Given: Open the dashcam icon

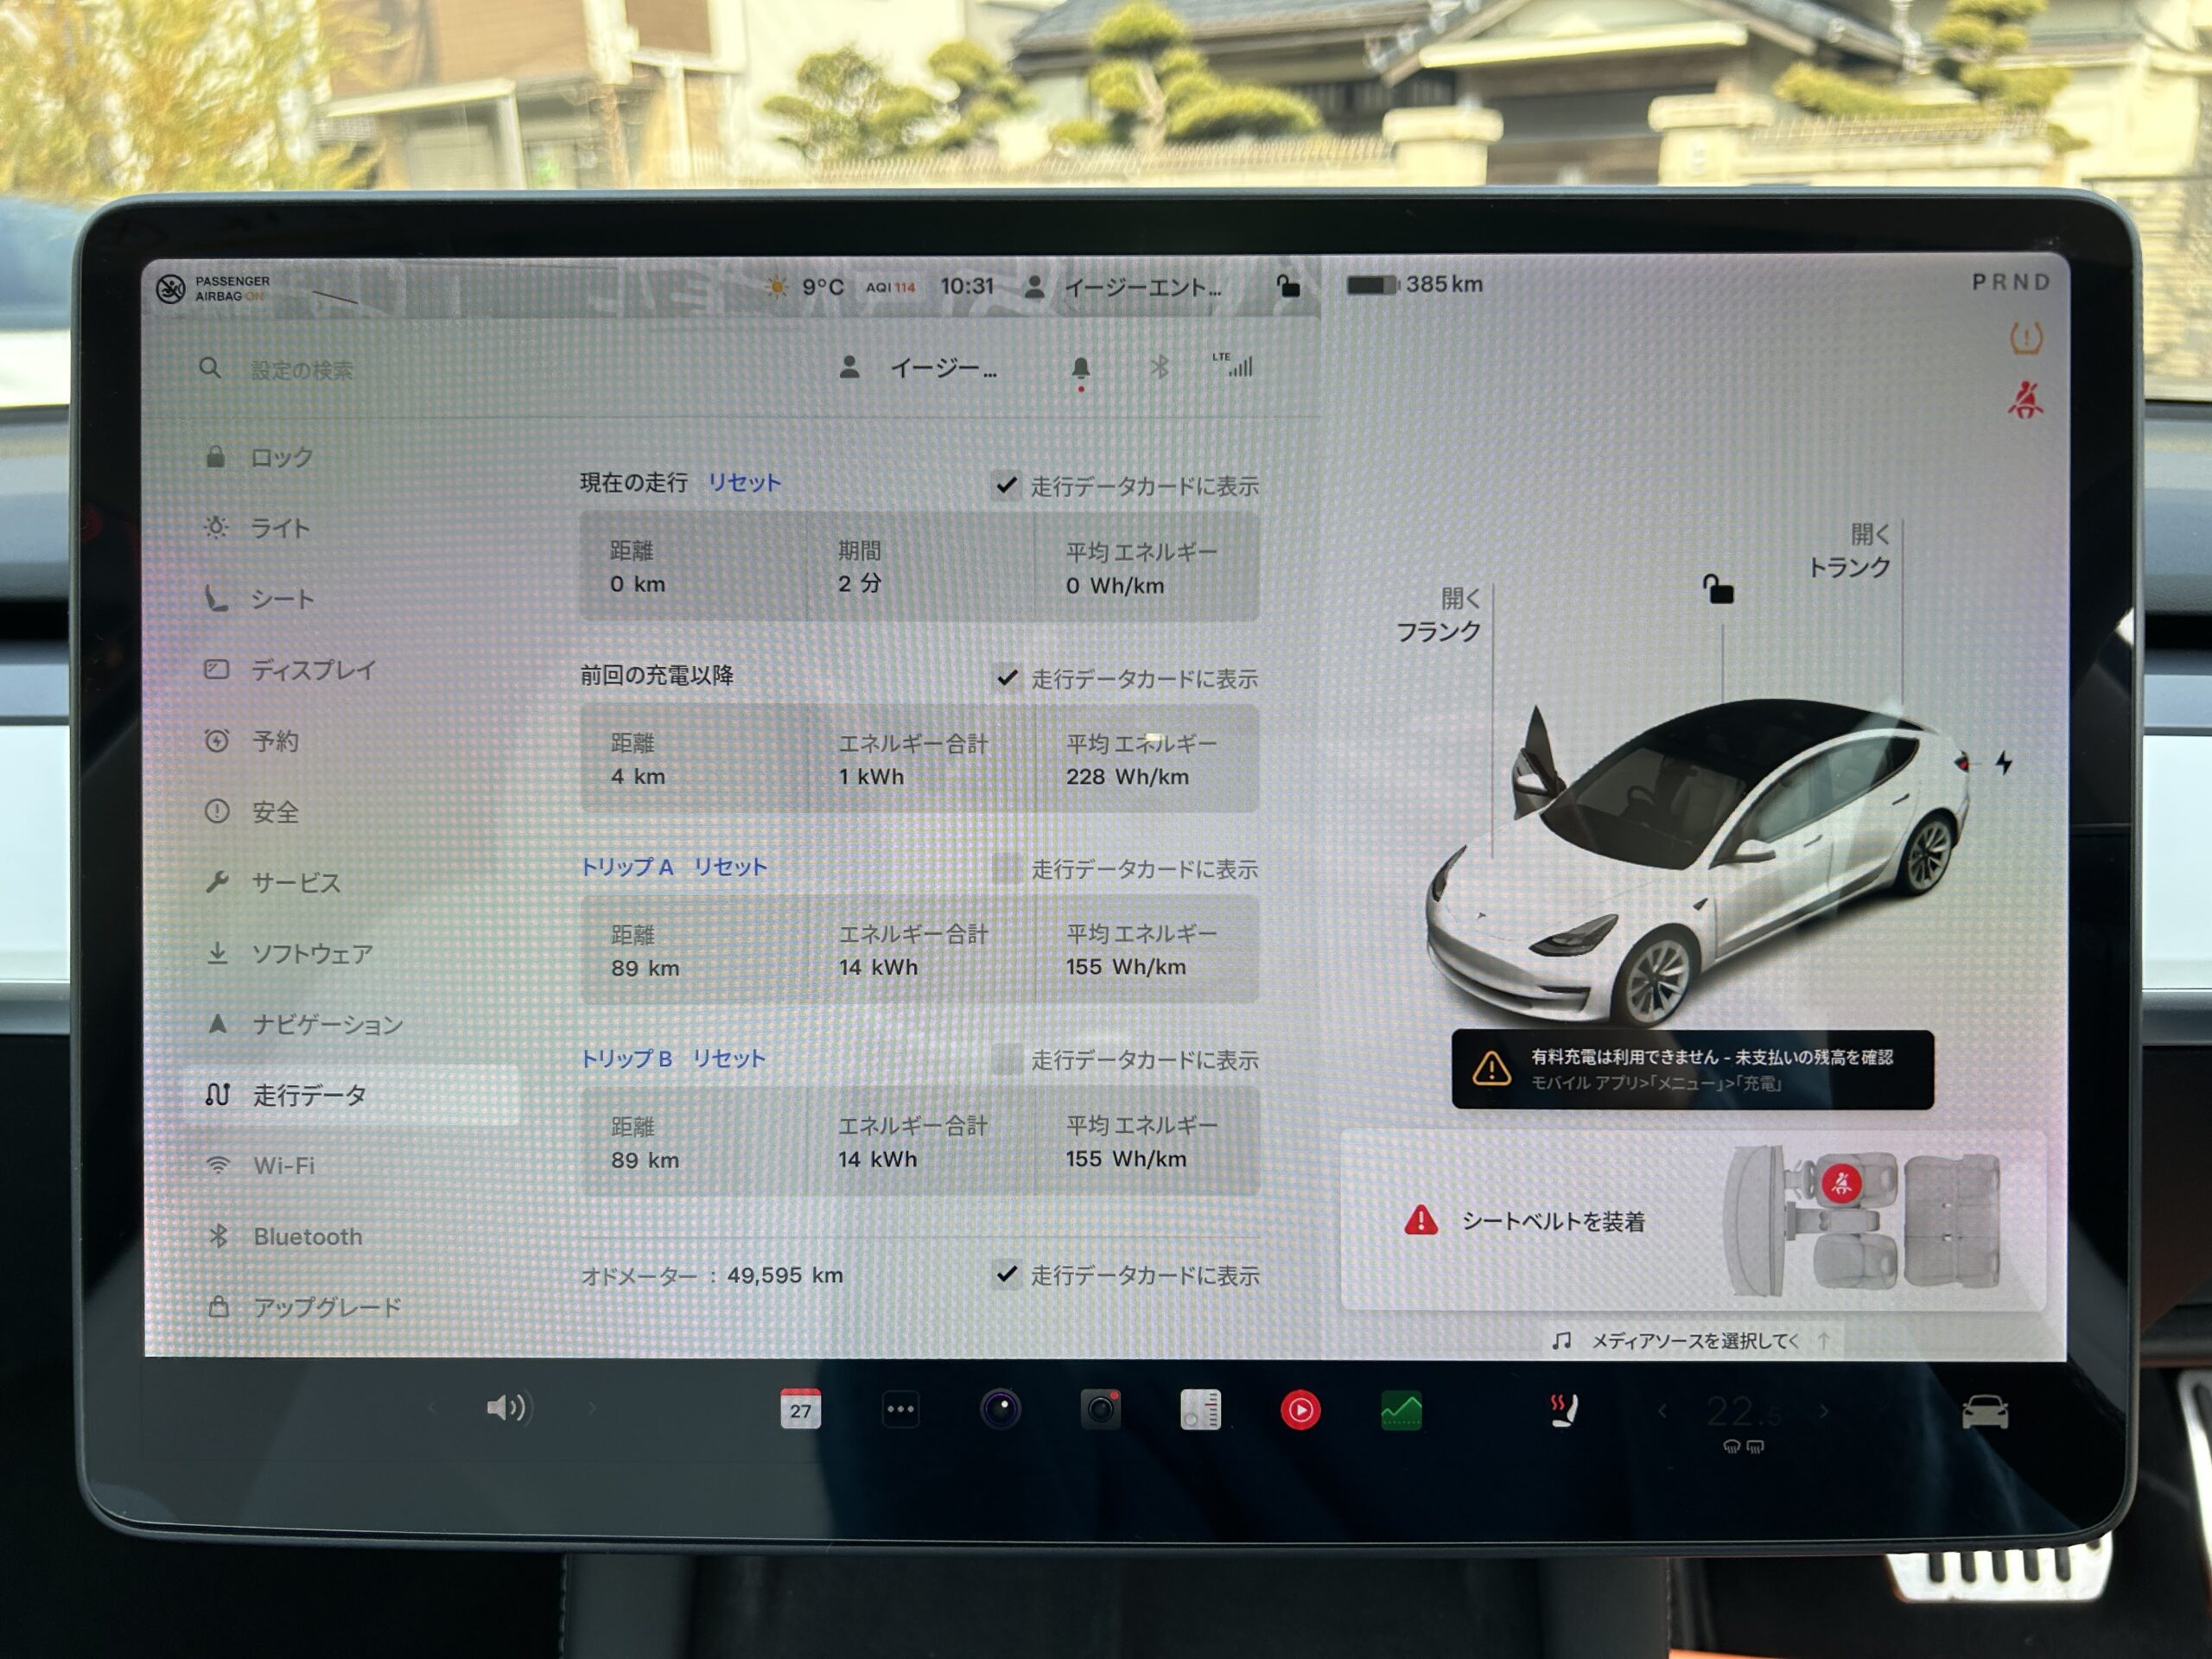Looking at the screenshot, I should click(x=1100, y=1409).
